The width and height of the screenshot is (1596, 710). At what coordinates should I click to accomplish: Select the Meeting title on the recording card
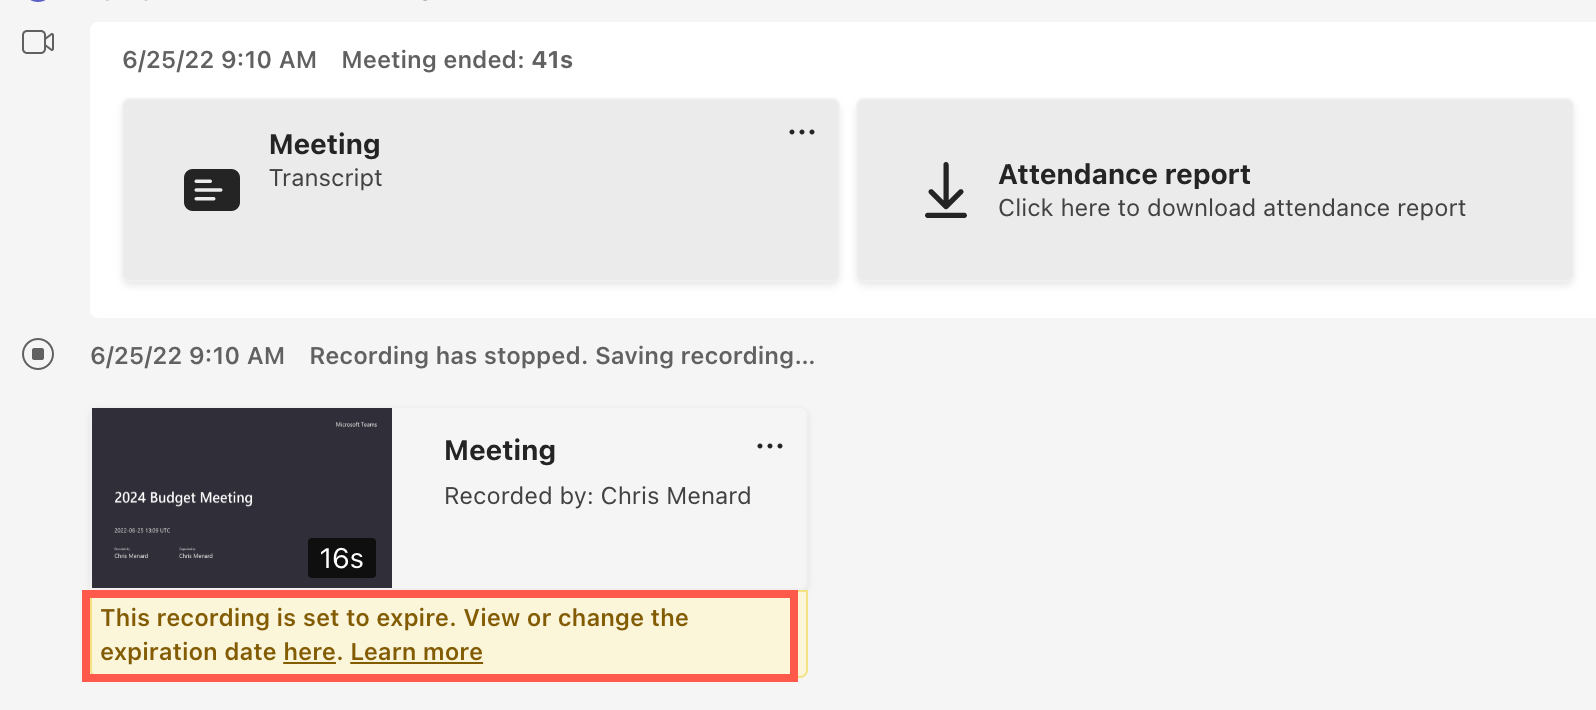[499, 450]
